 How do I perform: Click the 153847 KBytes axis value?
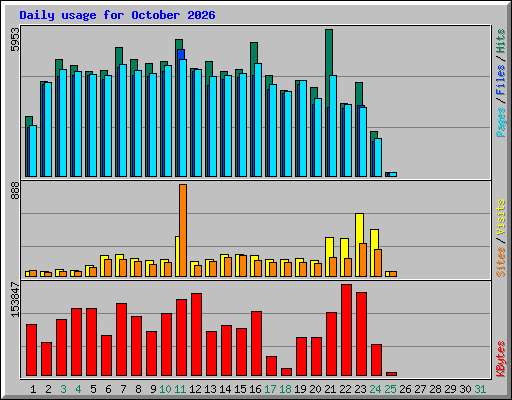coord(15,299)
